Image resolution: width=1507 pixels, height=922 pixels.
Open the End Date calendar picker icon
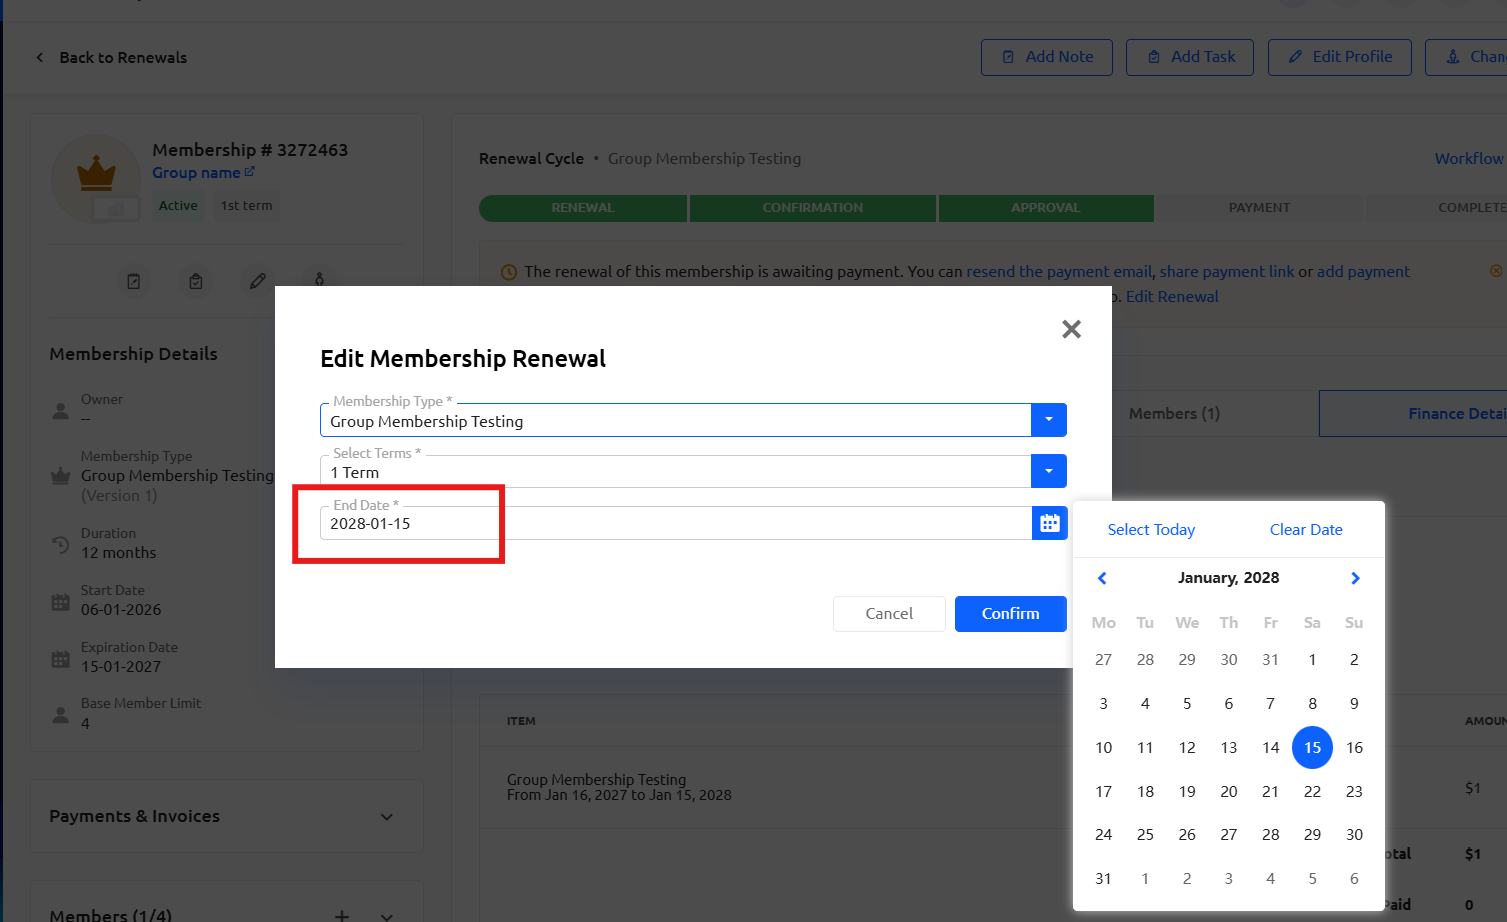click(x=1049, y=523)
